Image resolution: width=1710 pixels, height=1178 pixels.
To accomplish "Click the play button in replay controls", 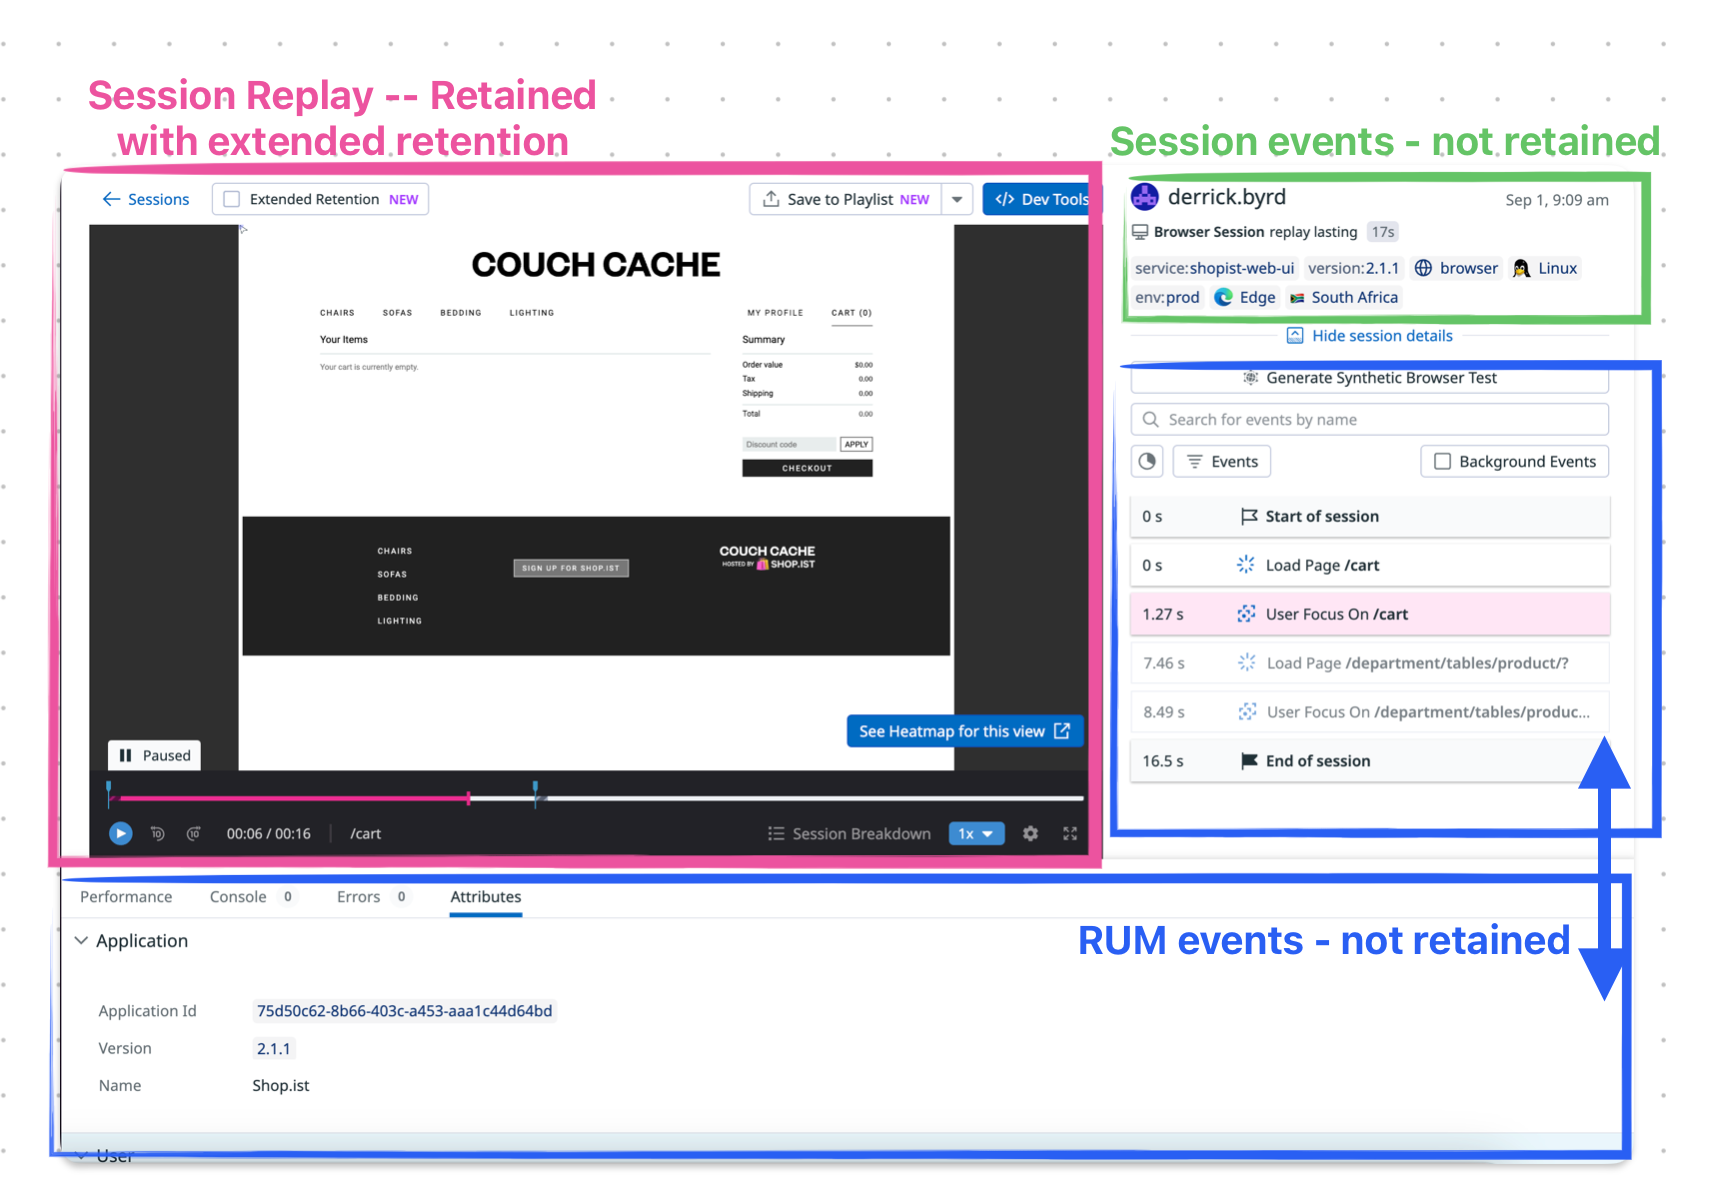I will (x=120, y=833).
